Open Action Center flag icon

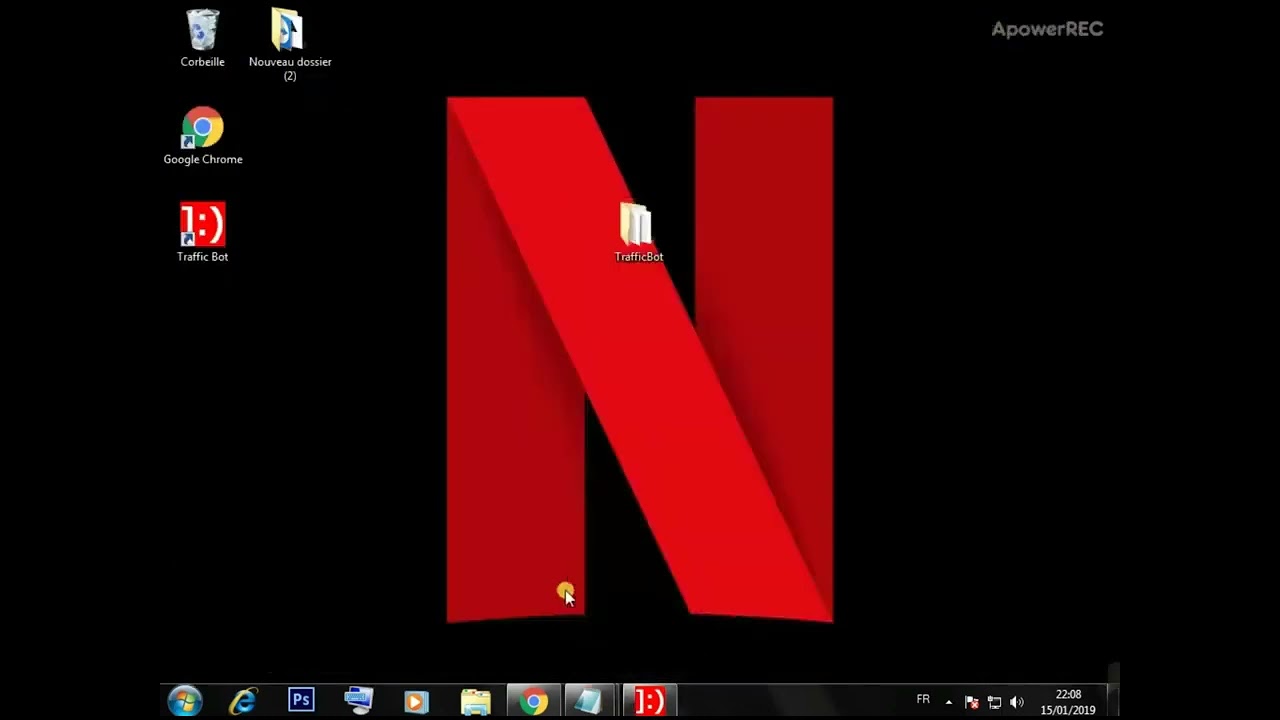pyautogui.click(x=971, y=702)
